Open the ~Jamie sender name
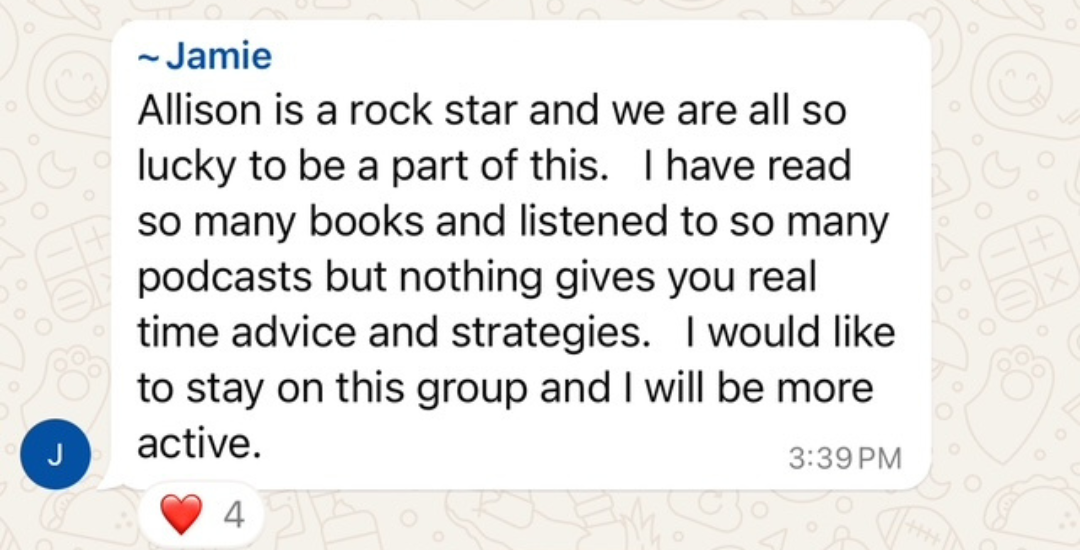Image resolution: width=1080 pixels, height=550 pixels. coord(205,56)
